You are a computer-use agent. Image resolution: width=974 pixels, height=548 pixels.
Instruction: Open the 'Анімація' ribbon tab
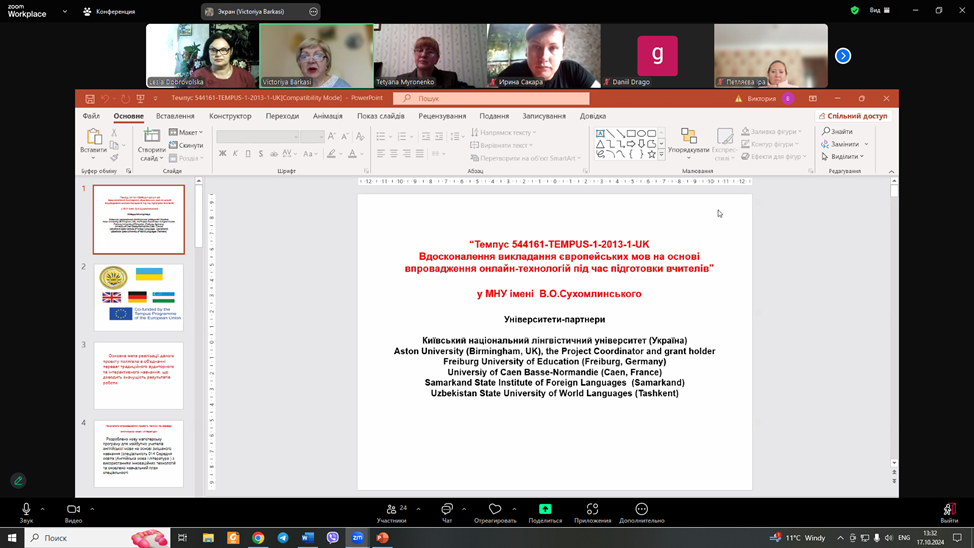click(x=327, y=116)
